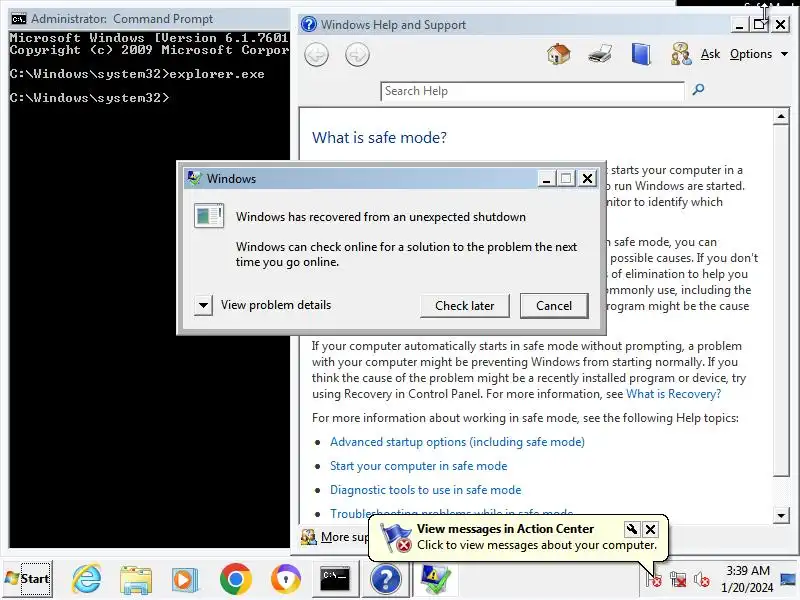The image size is (800, 600).
Task: Open the What is Recovery? link
Action: [673, 394]
